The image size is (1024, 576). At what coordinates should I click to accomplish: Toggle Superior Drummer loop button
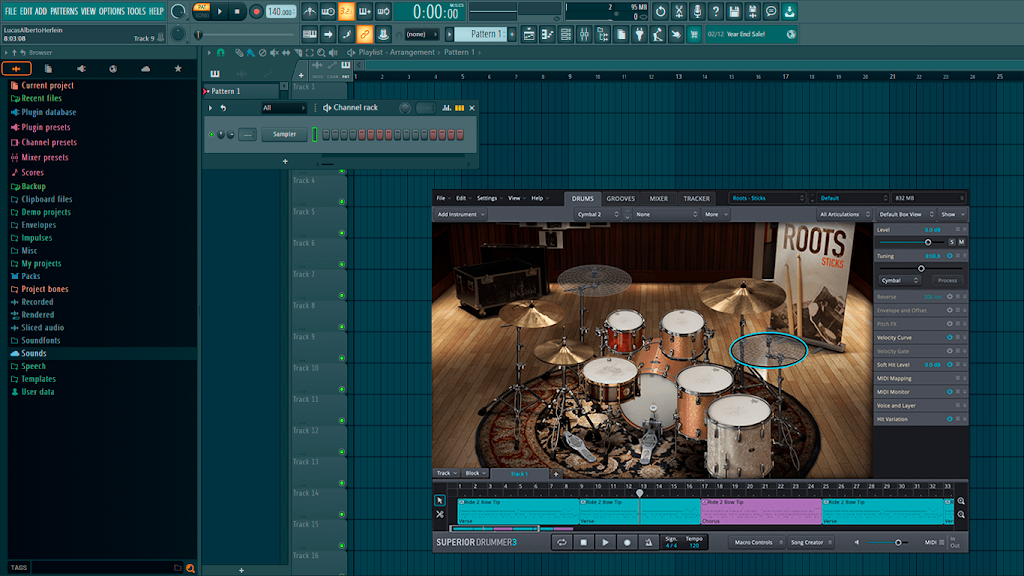562,542
